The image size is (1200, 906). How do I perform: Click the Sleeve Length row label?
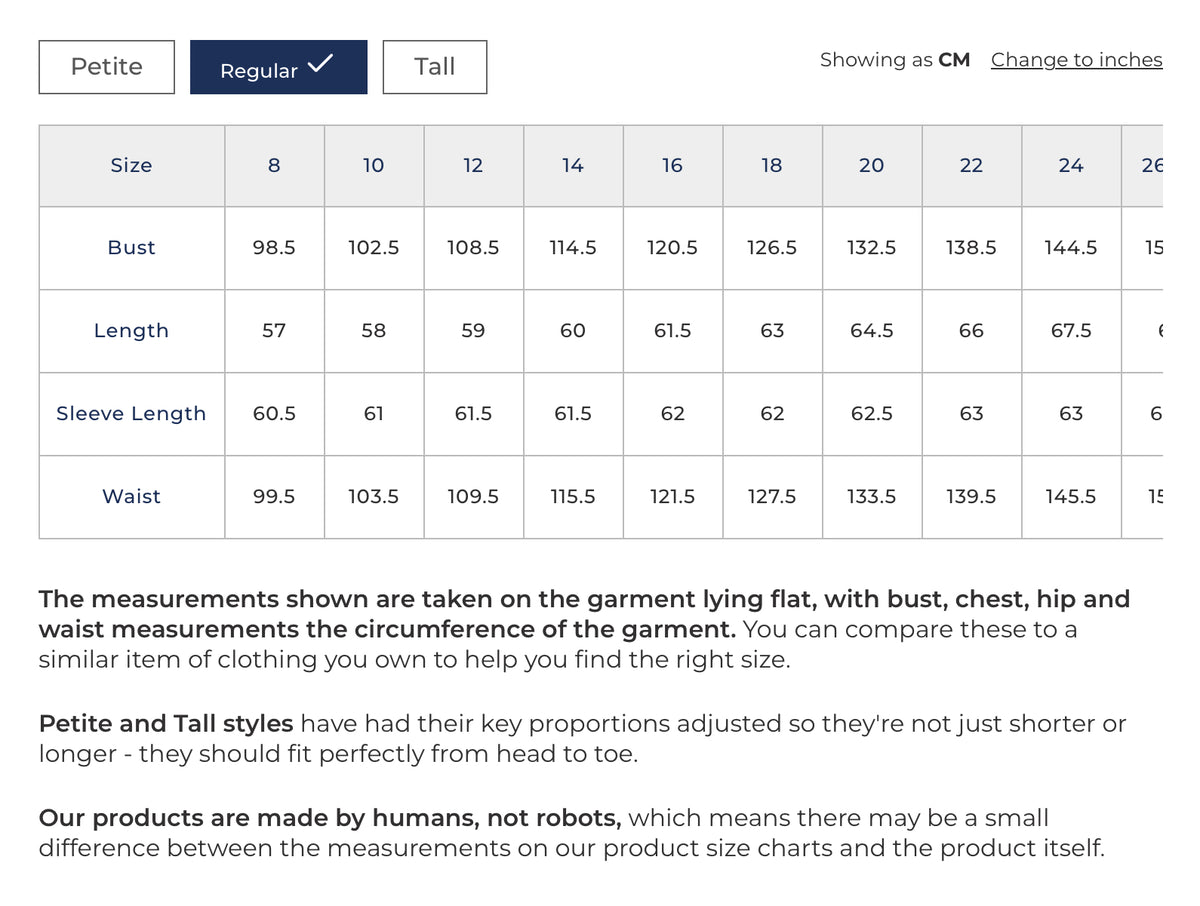click(x=131, y=414)
